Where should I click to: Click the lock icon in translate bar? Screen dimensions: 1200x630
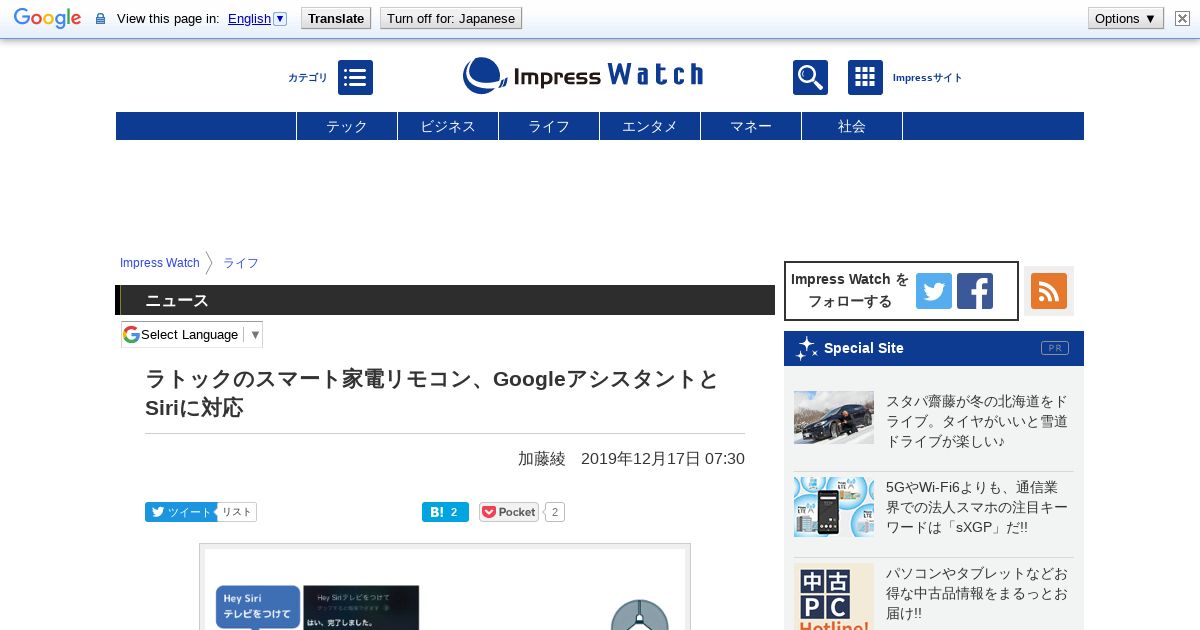coord(100,19)
